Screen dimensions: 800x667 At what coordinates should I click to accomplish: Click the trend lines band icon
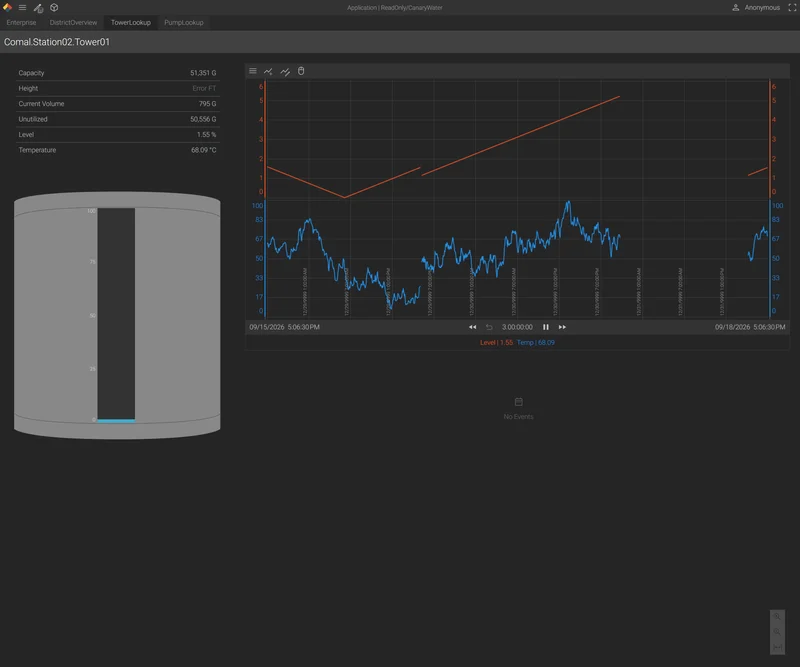[285, 71]
